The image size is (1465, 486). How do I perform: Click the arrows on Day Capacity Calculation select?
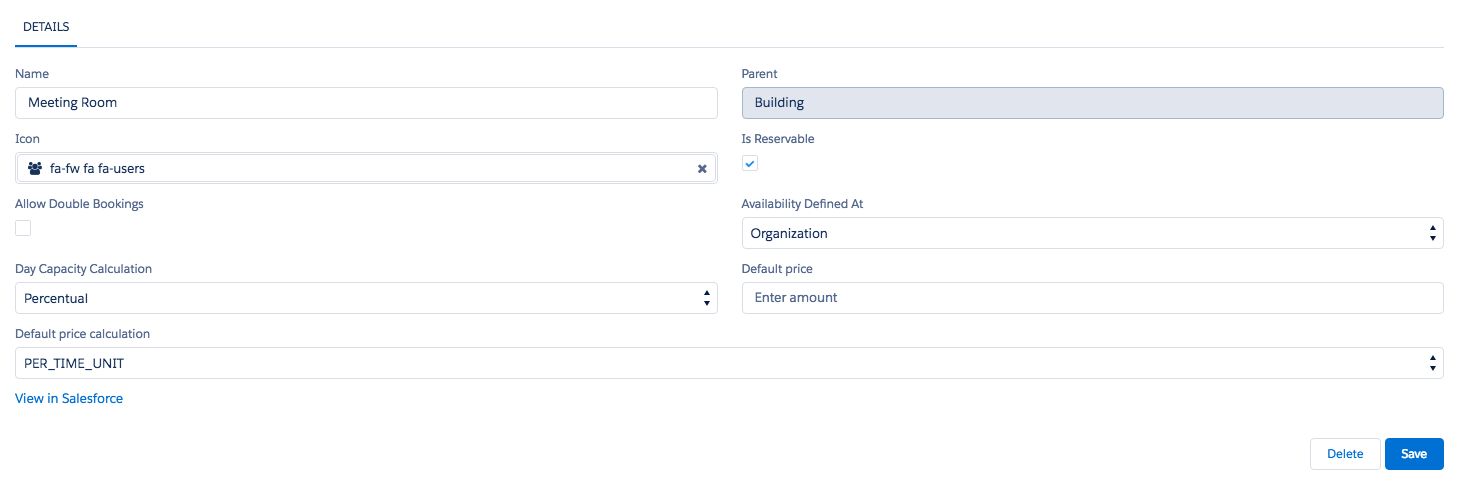(706, 298)
